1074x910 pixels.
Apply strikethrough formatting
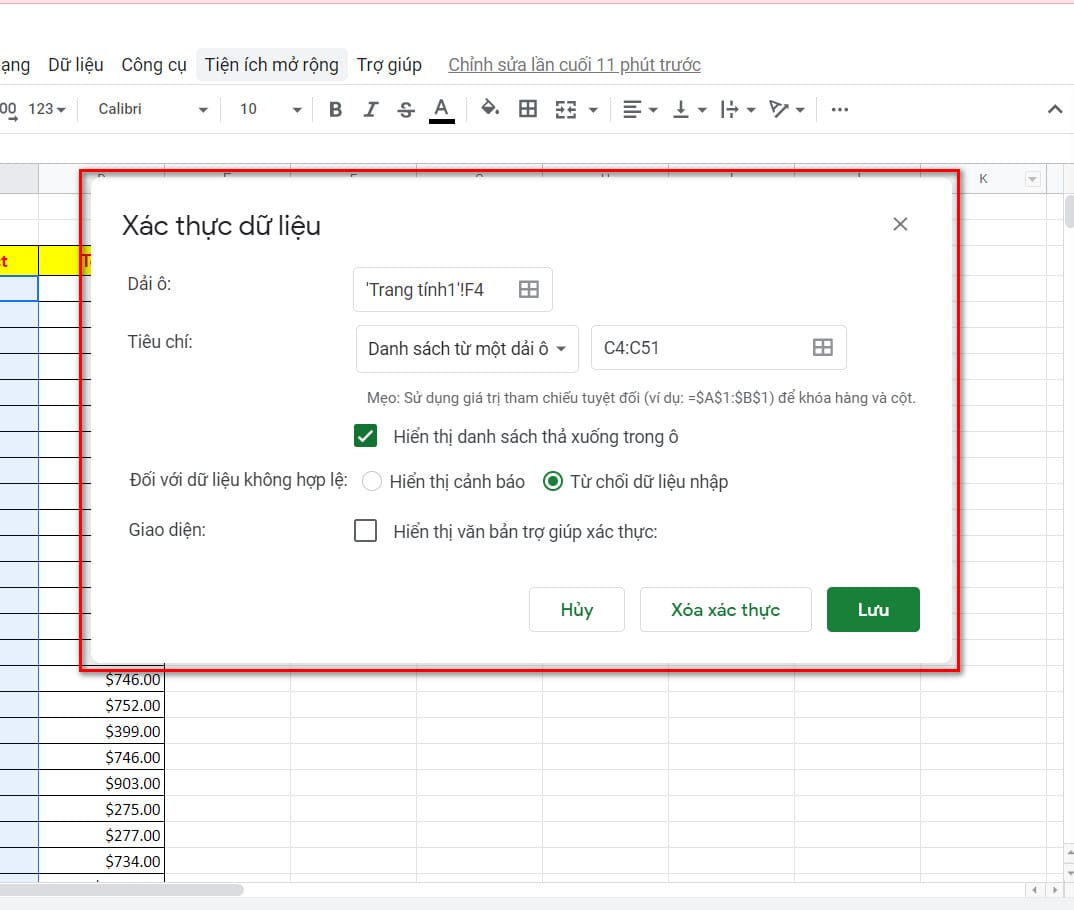(405, 109)
